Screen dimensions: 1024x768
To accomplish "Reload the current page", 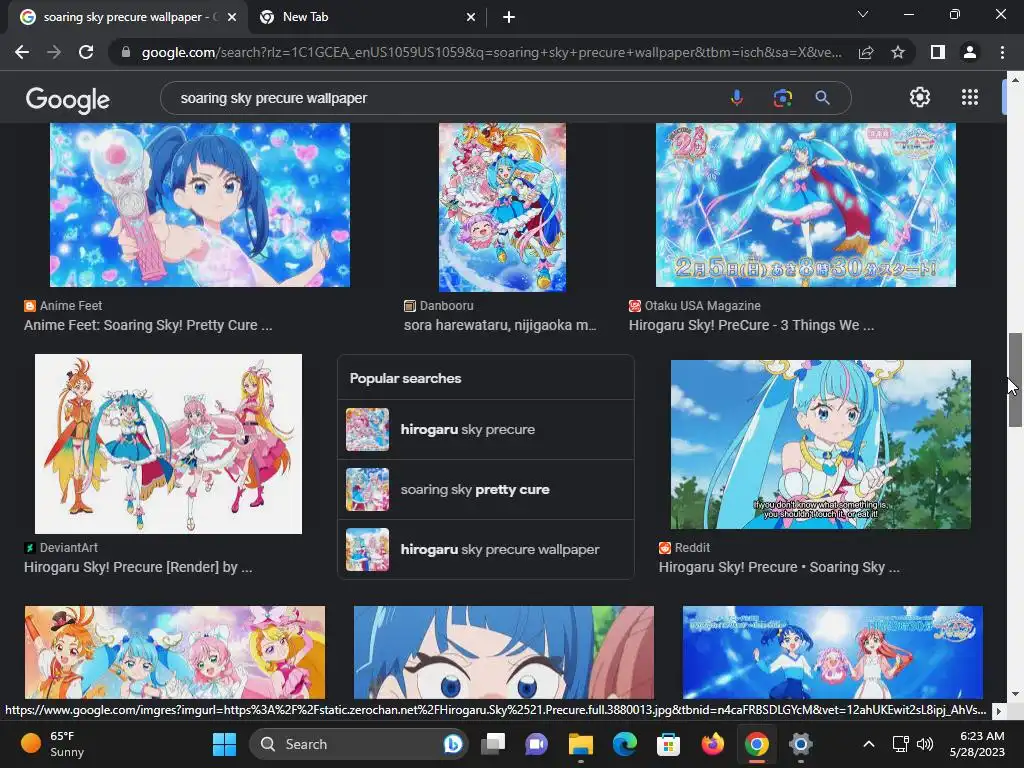I will tap(86, 52).
